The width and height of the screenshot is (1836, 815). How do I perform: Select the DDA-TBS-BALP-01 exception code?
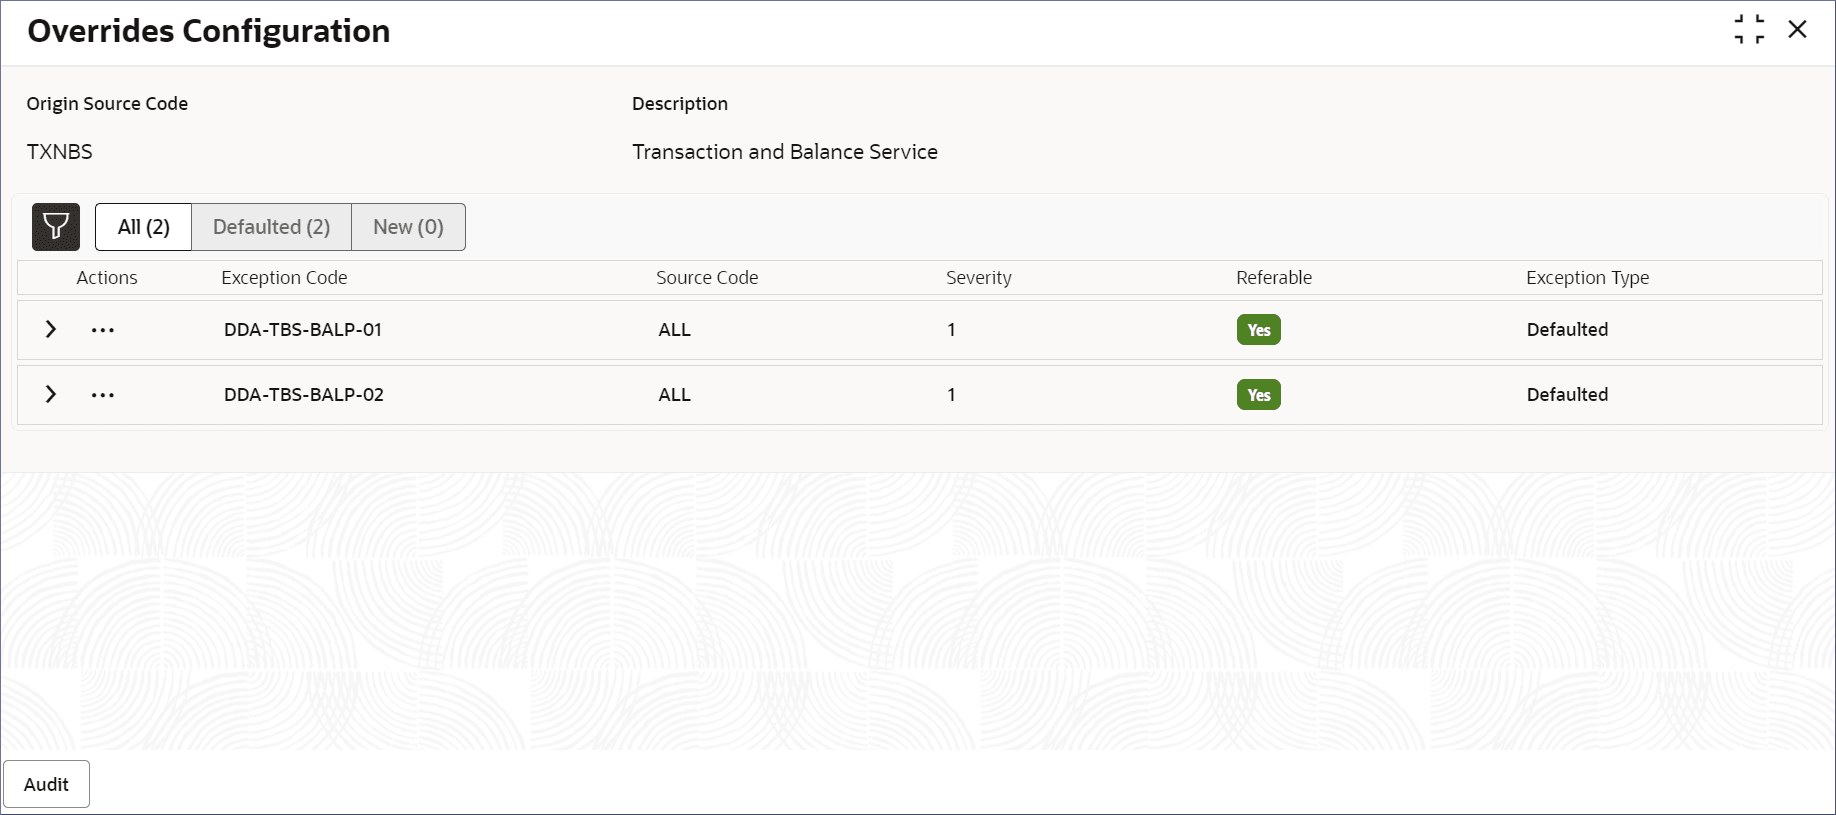pos(303,330)
